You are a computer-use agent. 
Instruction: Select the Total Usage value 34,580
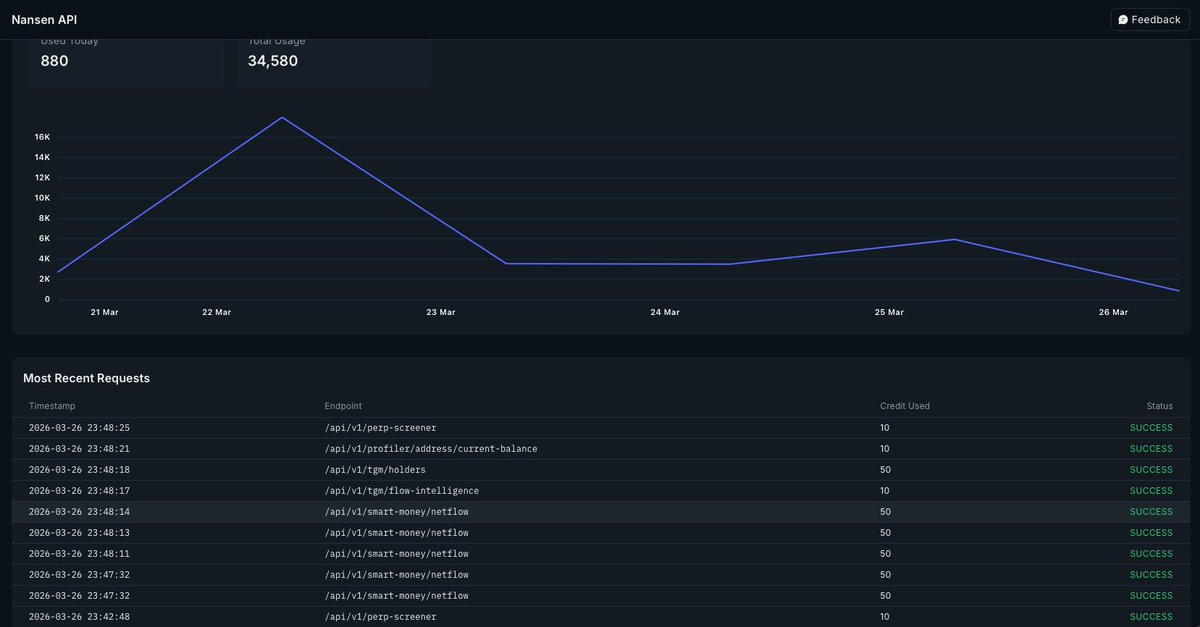tap(273, 61)
